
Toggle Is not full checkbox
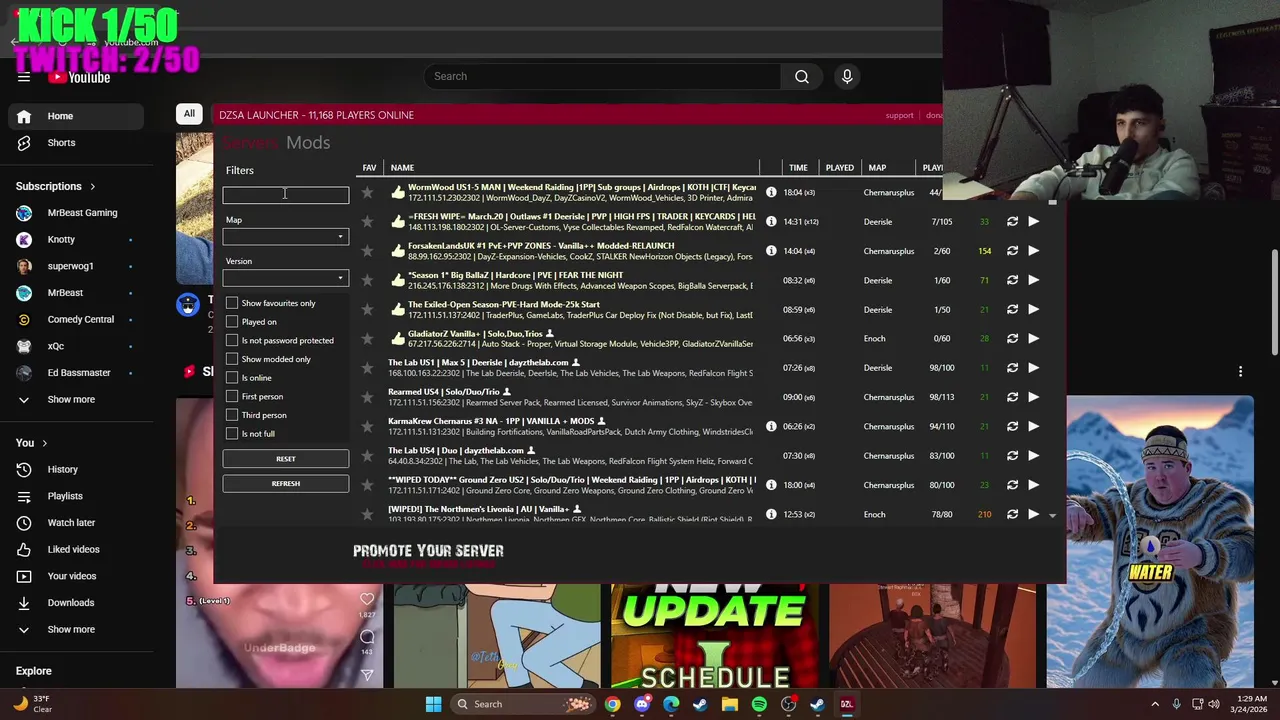click(232, 434)
